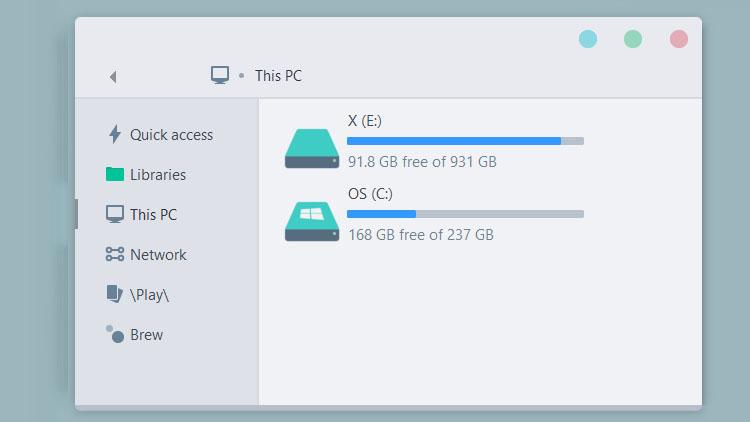Click the OS (C:) drive usage bar
Screen dimensions: 750x422
click(465, 214)
